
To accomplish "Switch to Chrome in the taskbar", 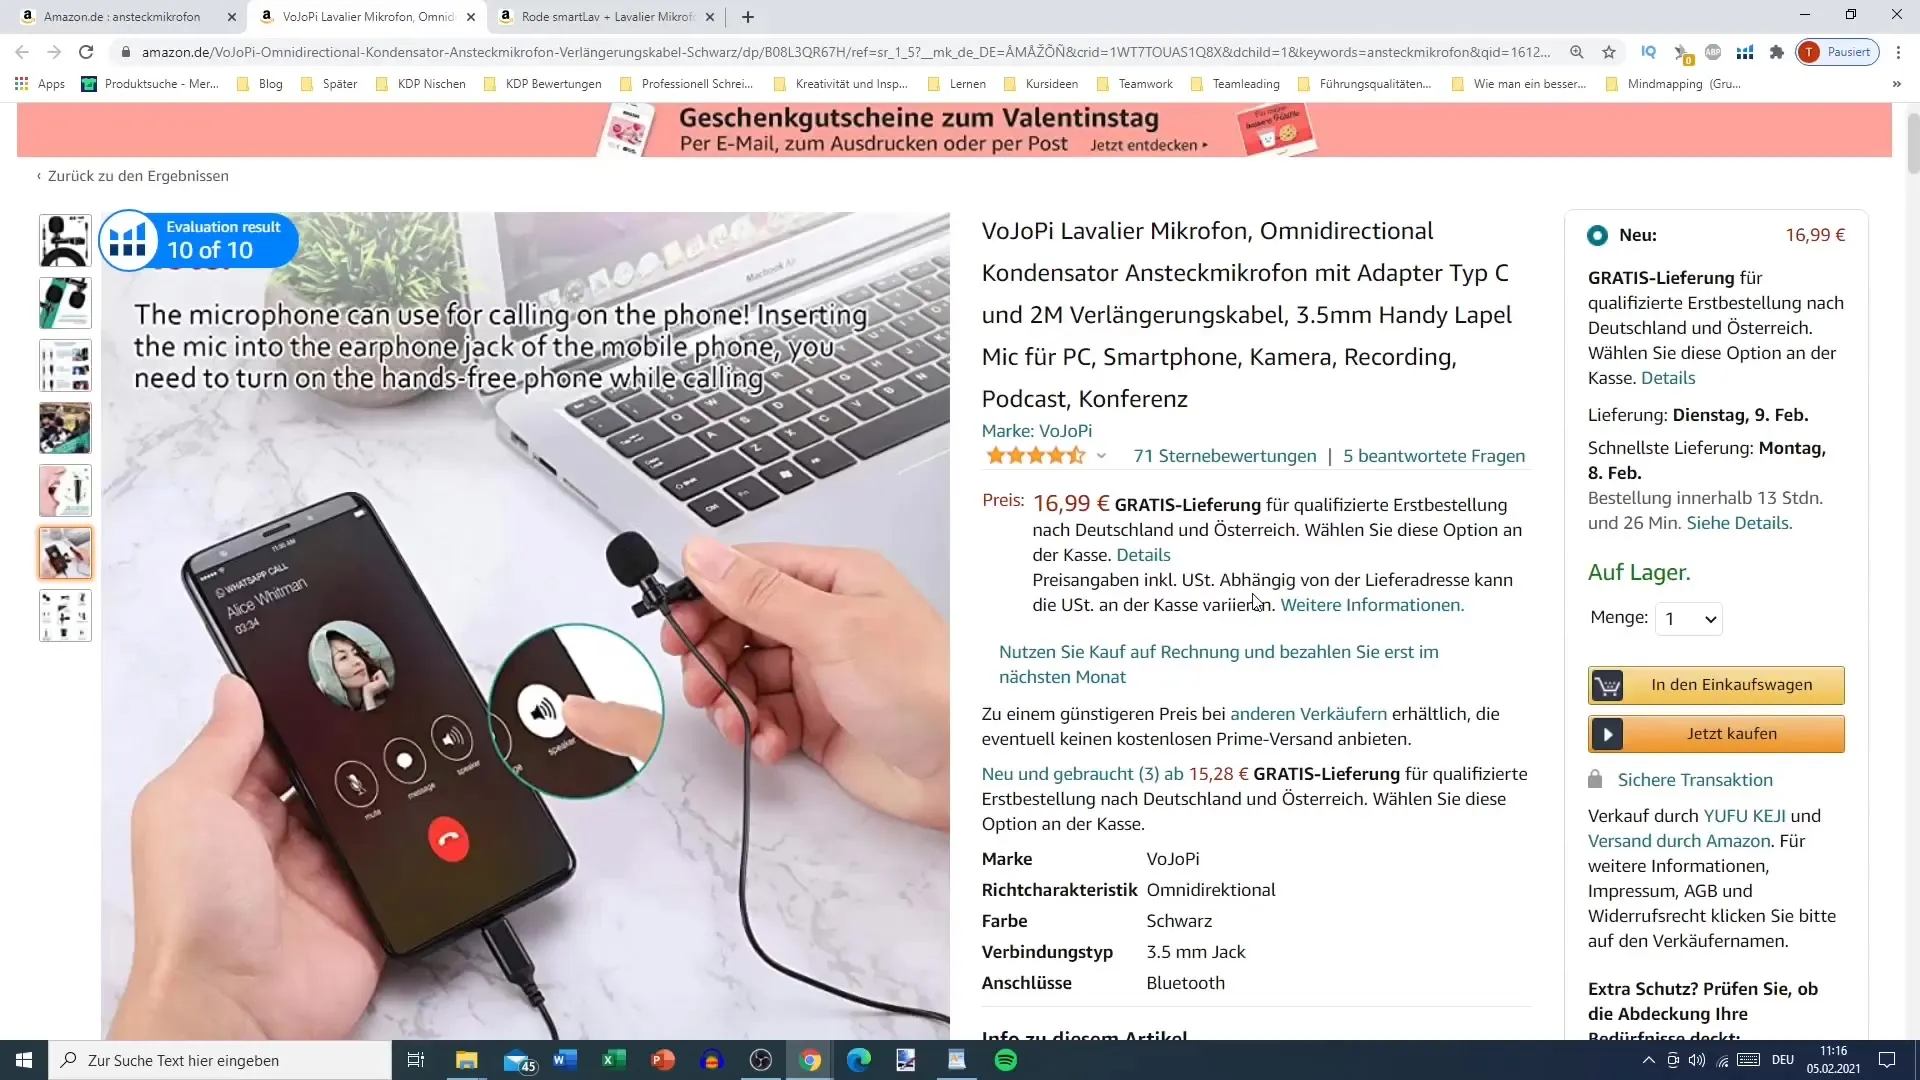I will tap(810, 1060).
